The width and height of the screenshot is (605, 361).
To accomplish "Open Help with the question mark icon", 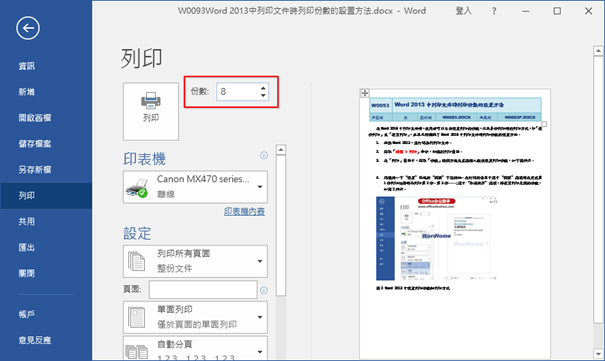I will 494,11.
